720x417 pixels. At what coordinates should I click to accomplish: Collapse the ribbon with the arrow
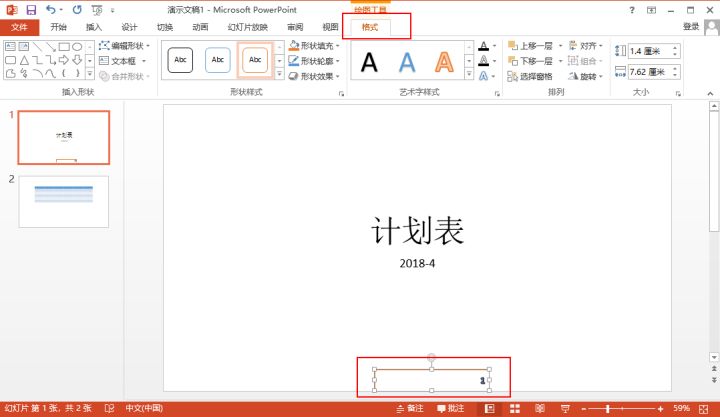[710, 94]
